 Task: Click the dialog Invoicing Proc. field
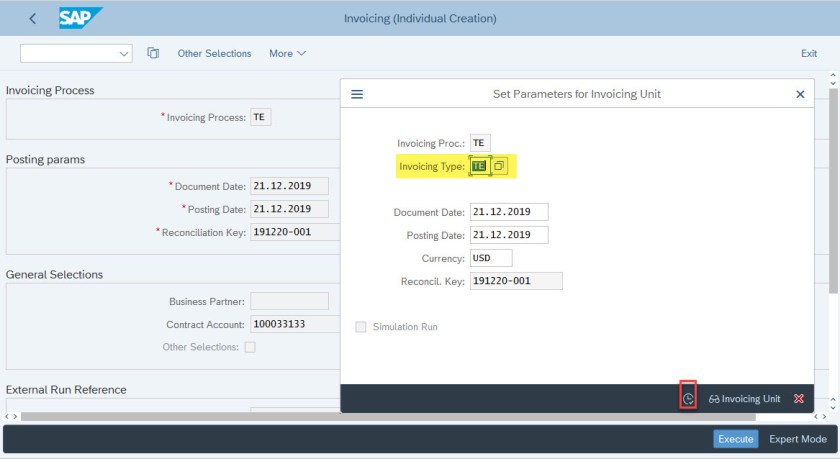[x=480, y=143]
